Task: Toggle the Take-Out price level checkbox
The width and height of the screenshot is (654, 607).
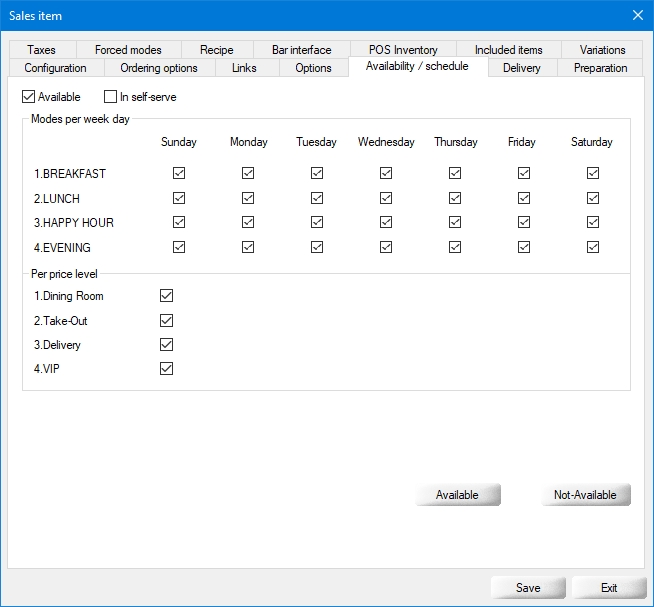Action: click(x=167, y=321)
